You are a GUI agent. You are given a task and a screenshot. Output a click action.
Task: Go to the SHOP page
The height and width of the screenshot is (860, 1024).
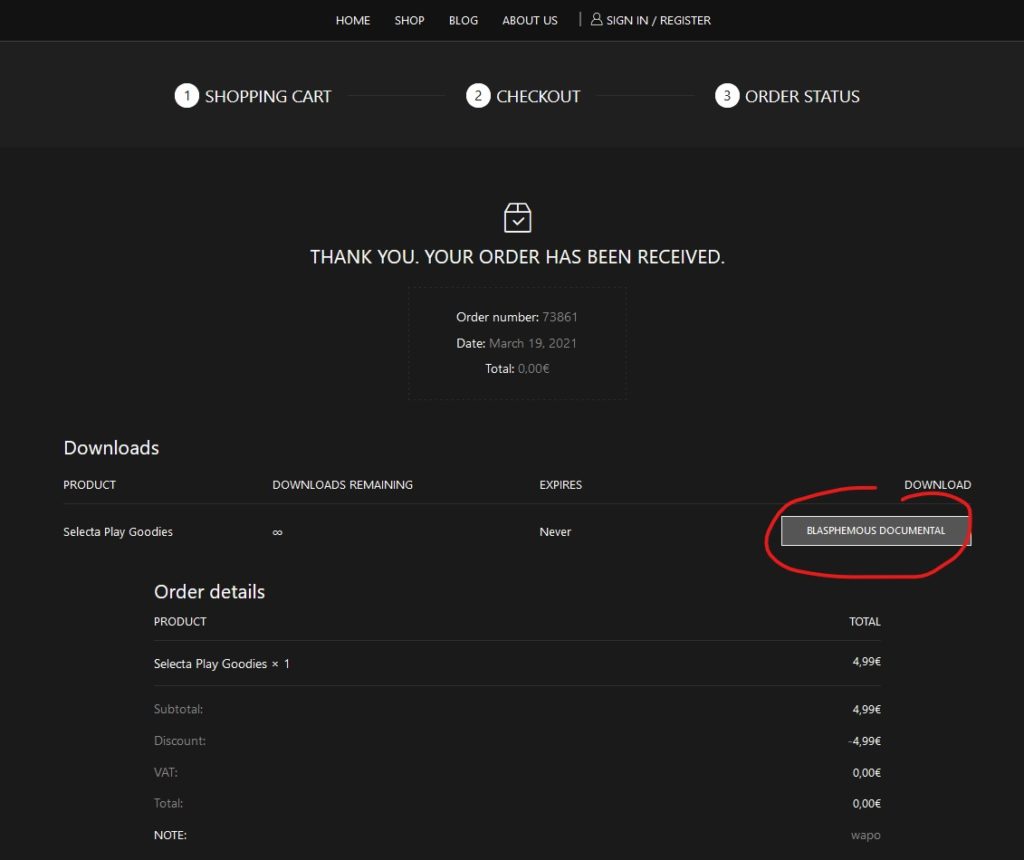click(x=409, y=20)
